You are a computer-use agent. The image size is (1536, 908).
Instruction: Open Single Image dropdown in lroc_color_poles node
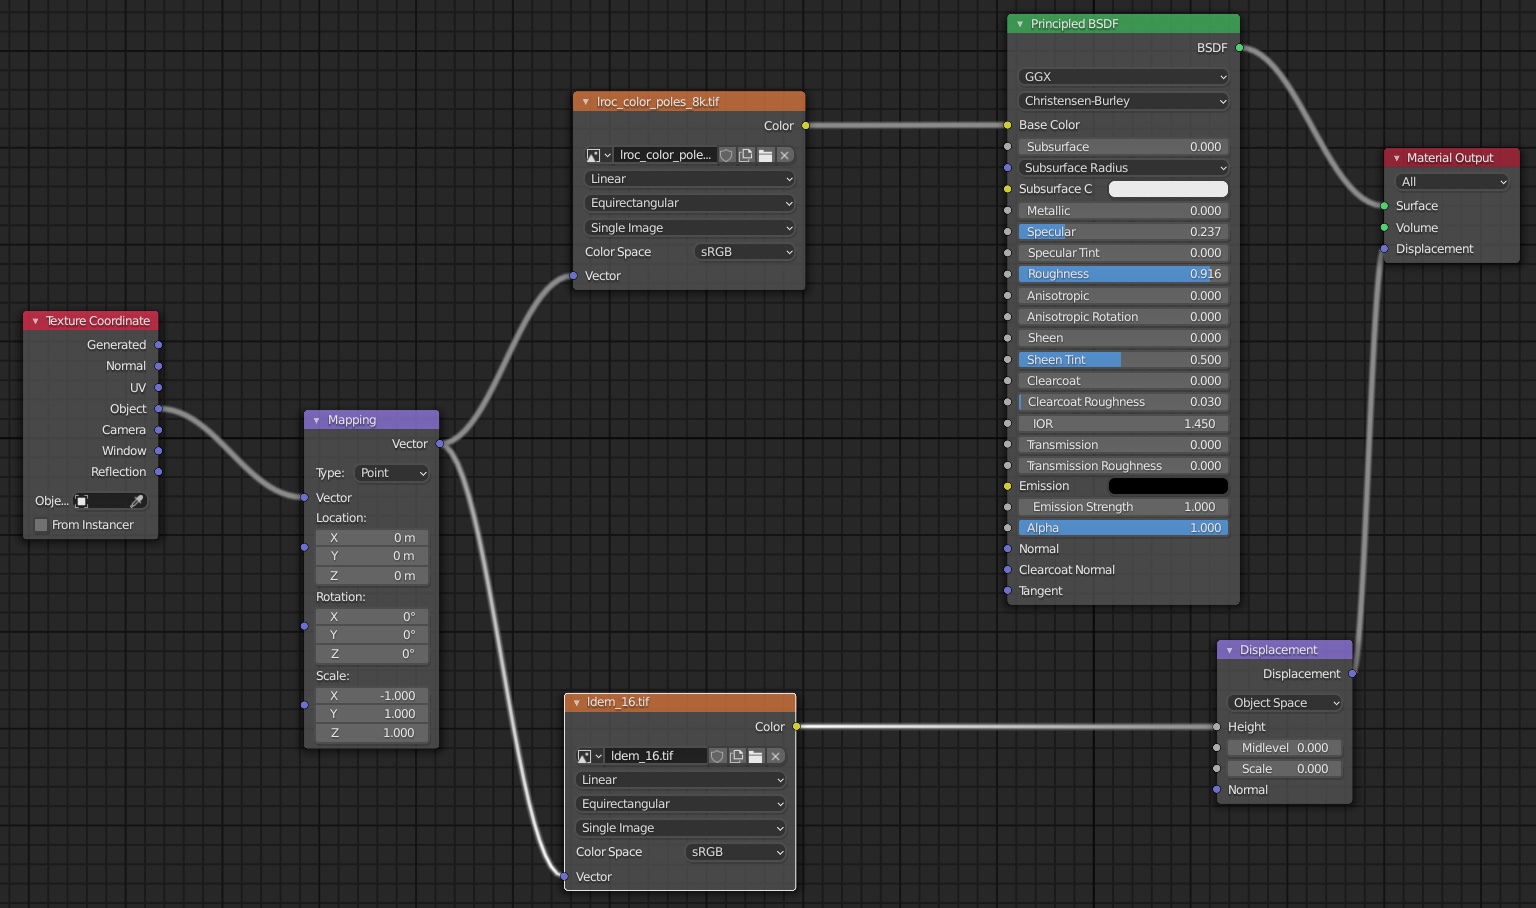pyautogui.click(x=689, y=228)
